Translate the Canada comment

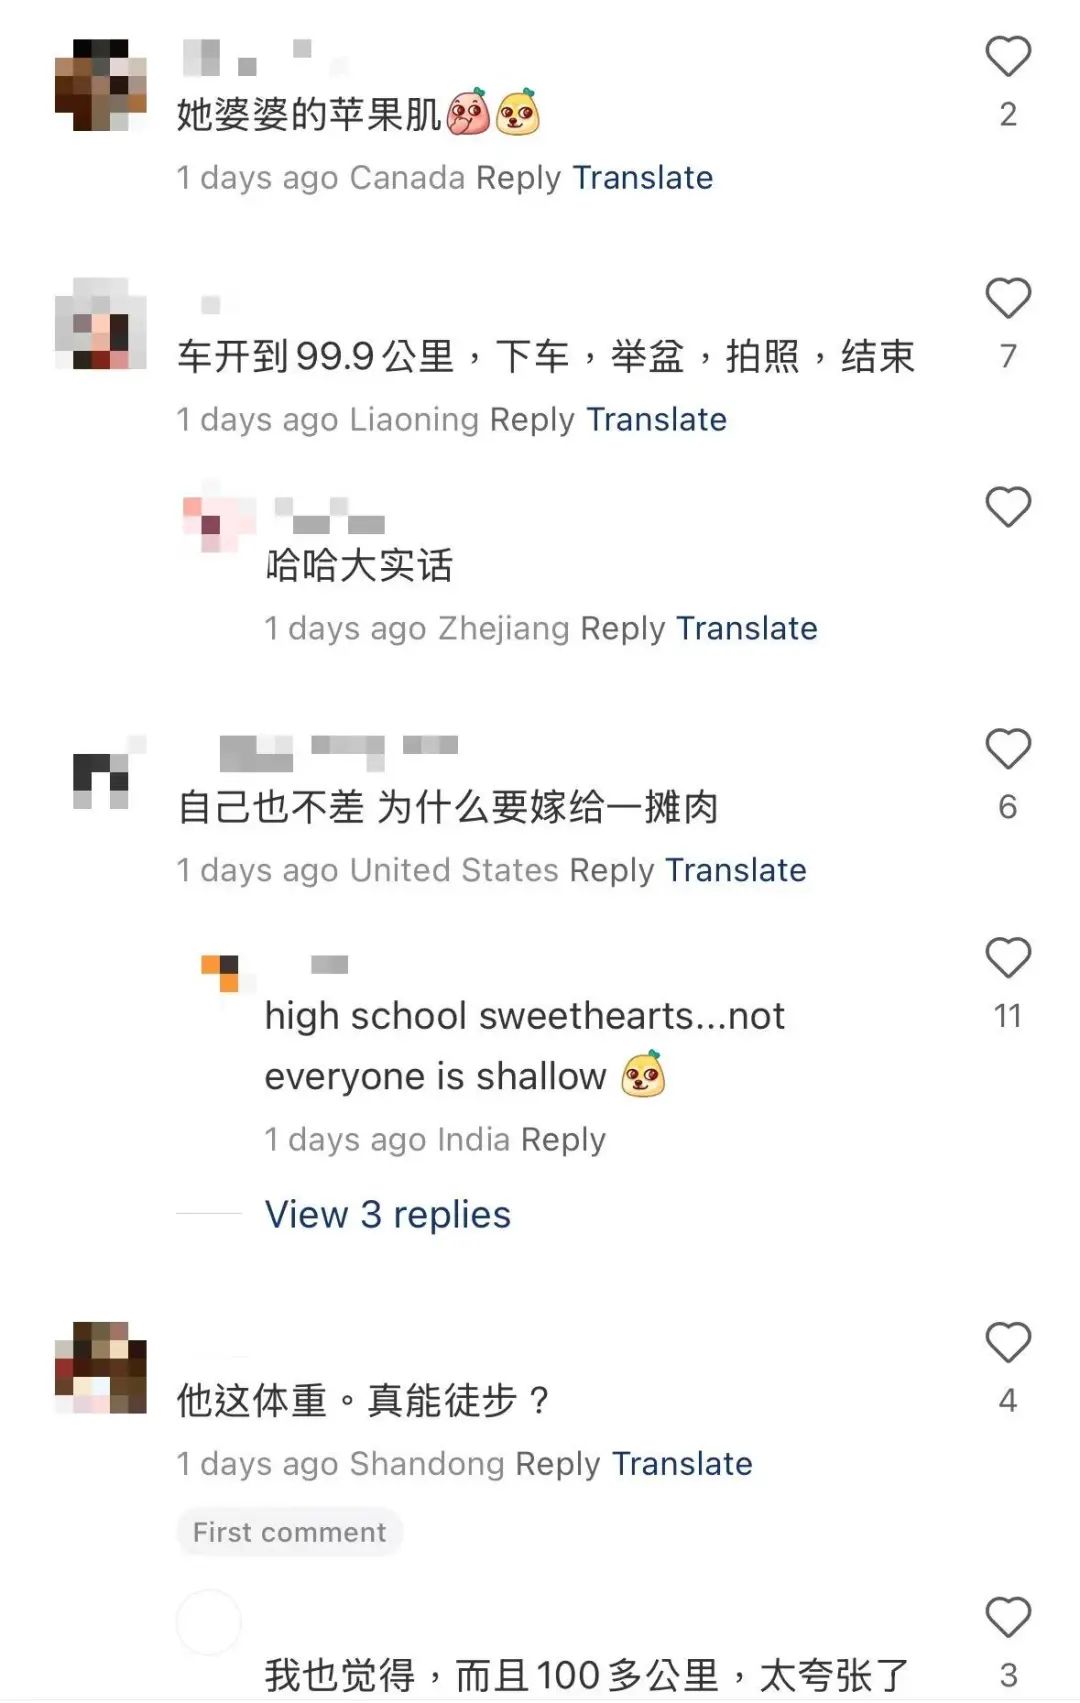point(643,178)
